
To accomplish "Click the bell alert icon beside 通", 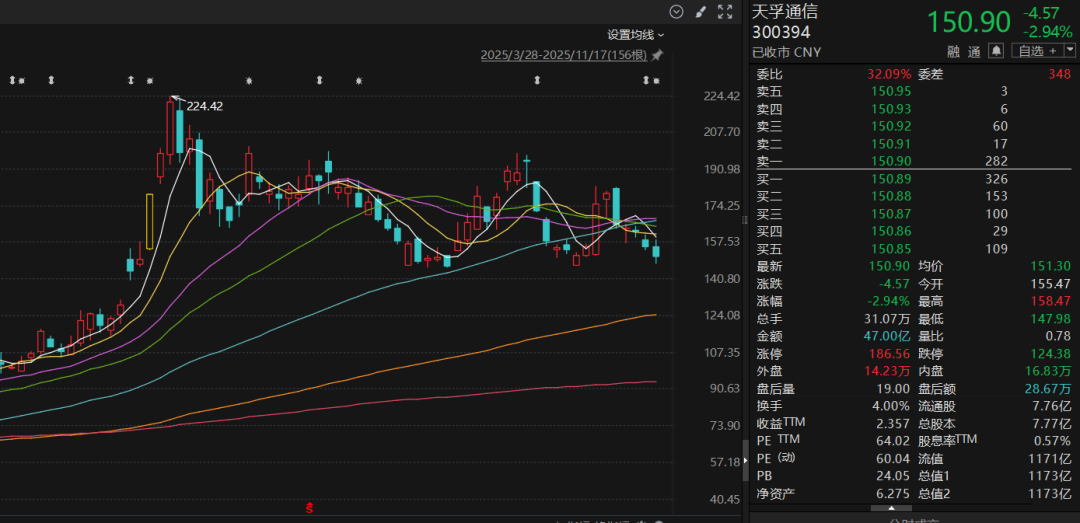I will click(996, 50).
